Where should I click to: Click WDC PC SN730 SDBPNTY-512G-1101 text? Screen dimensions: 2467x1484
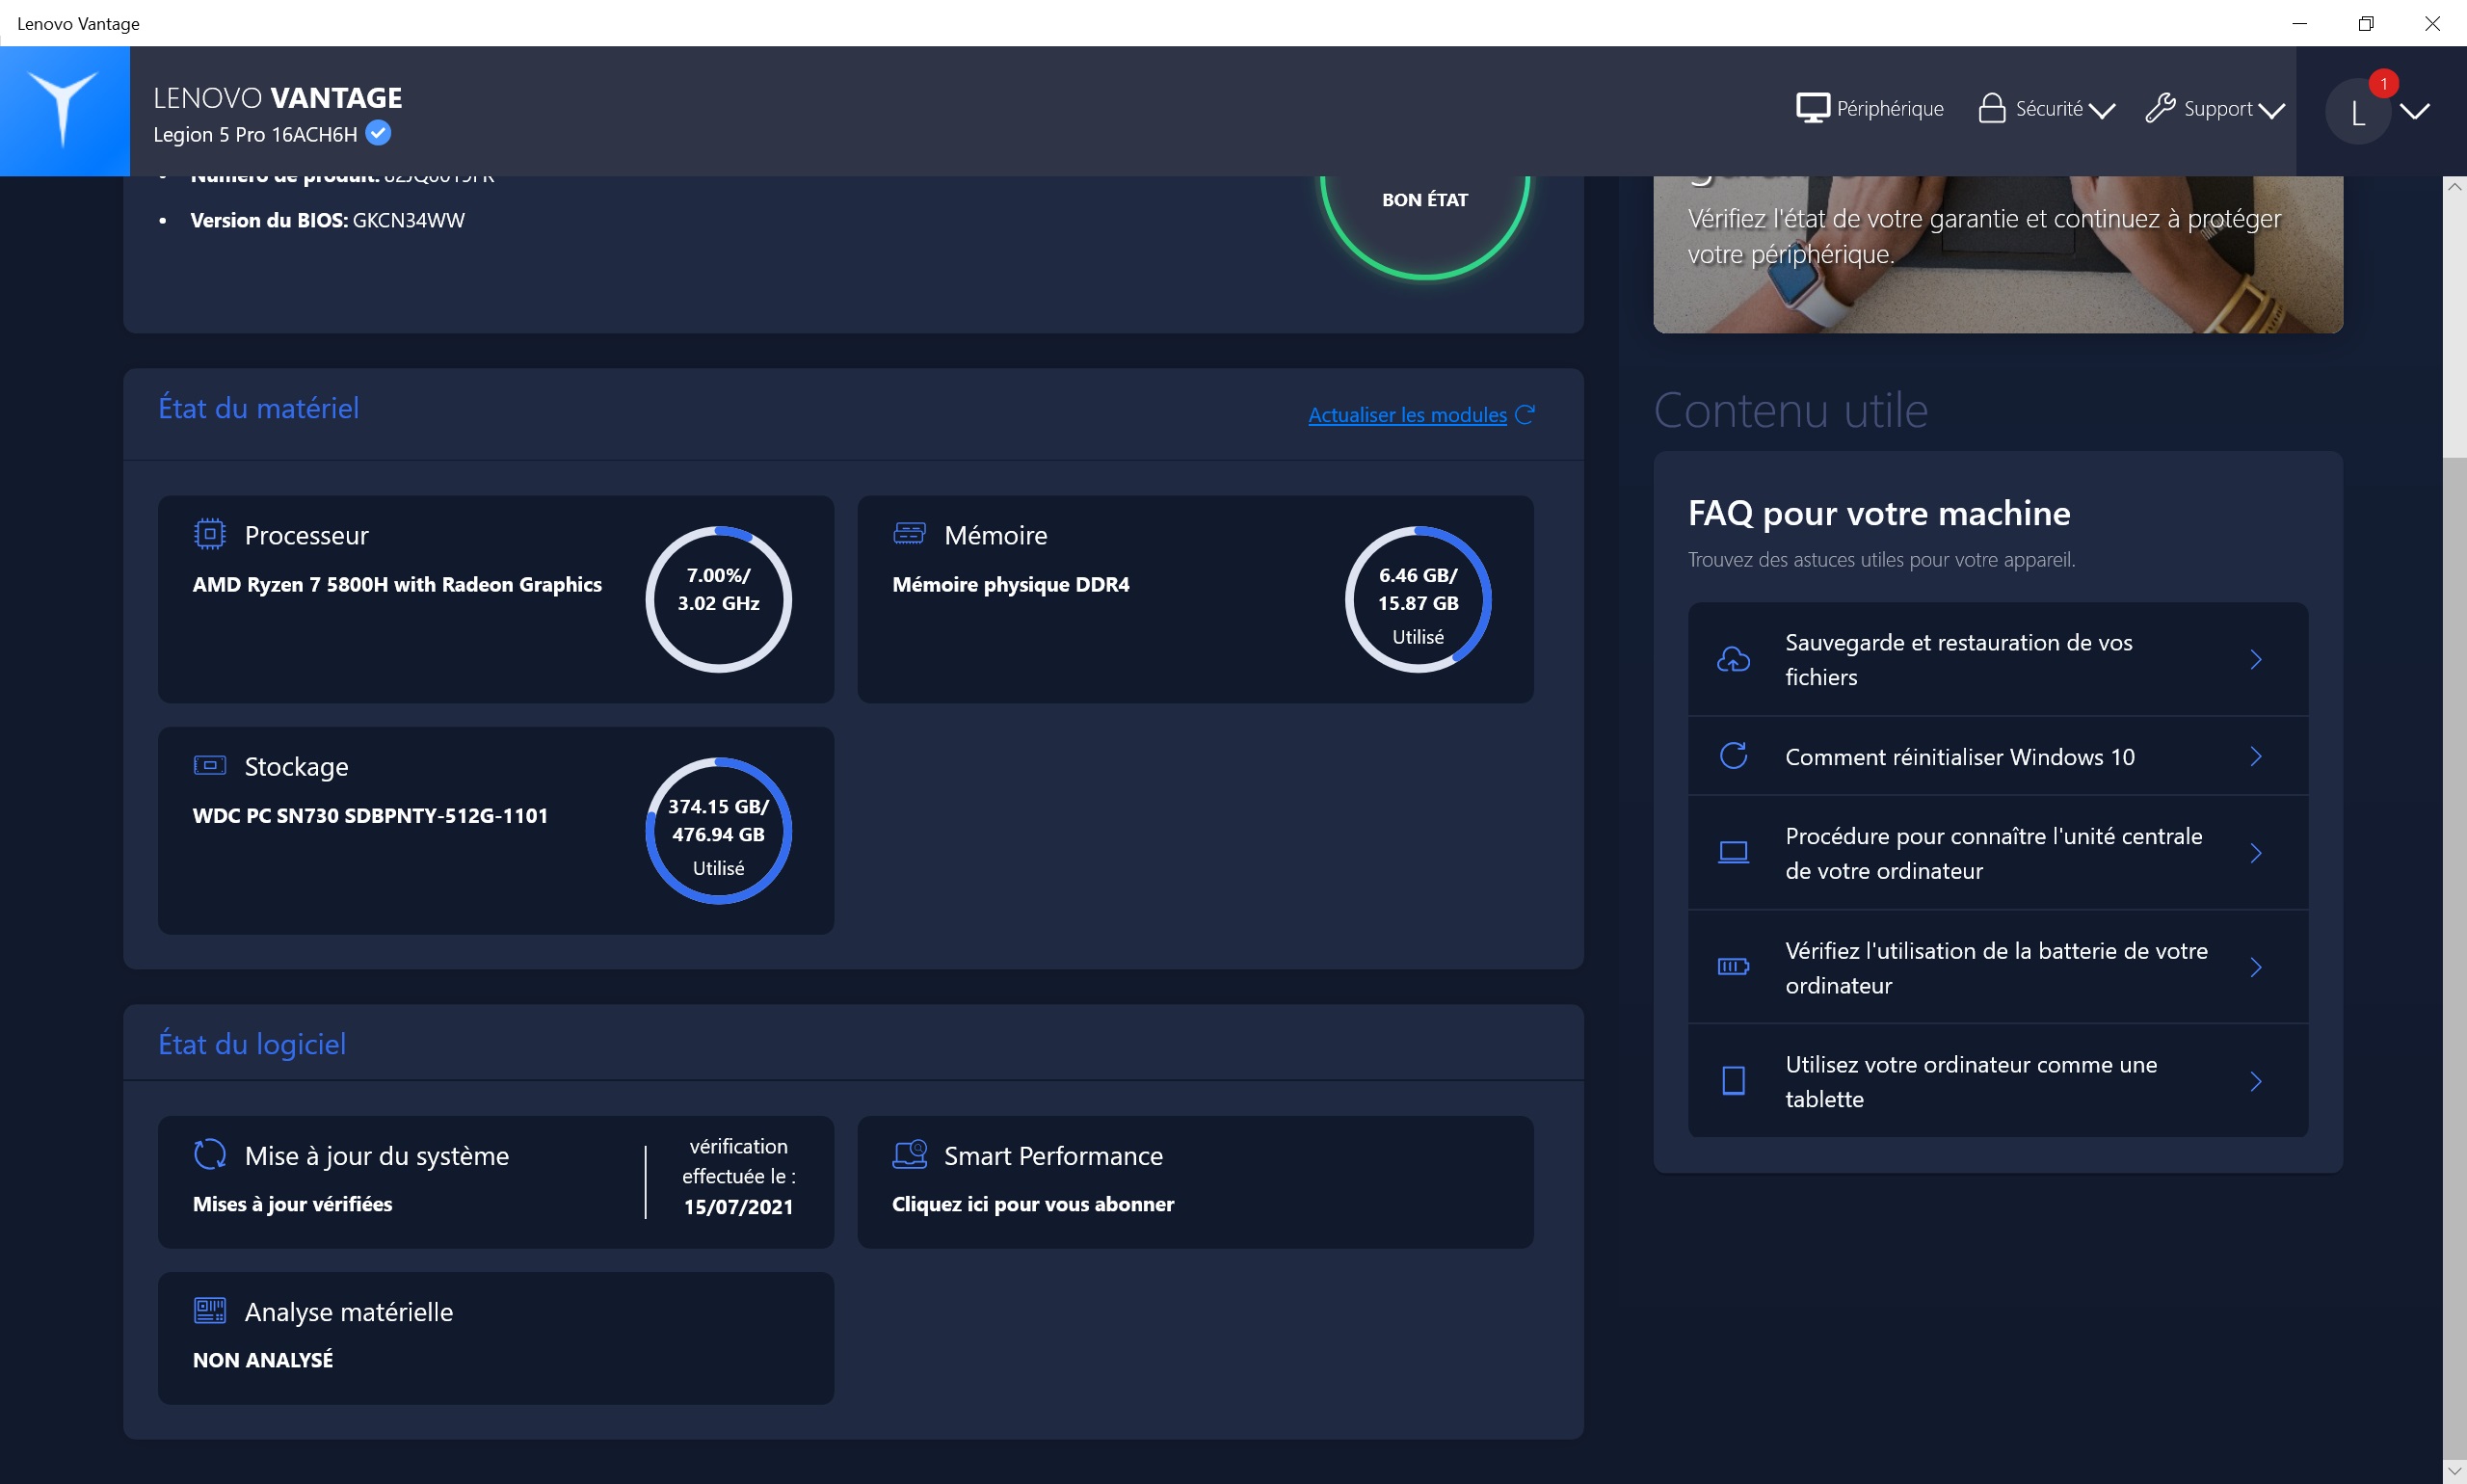pos(369,815)
